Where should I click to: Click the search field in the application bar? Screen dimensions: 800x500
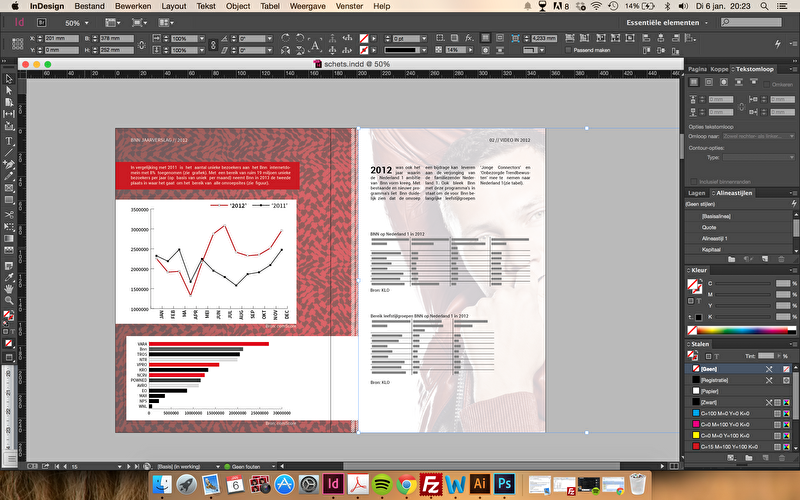751,22
